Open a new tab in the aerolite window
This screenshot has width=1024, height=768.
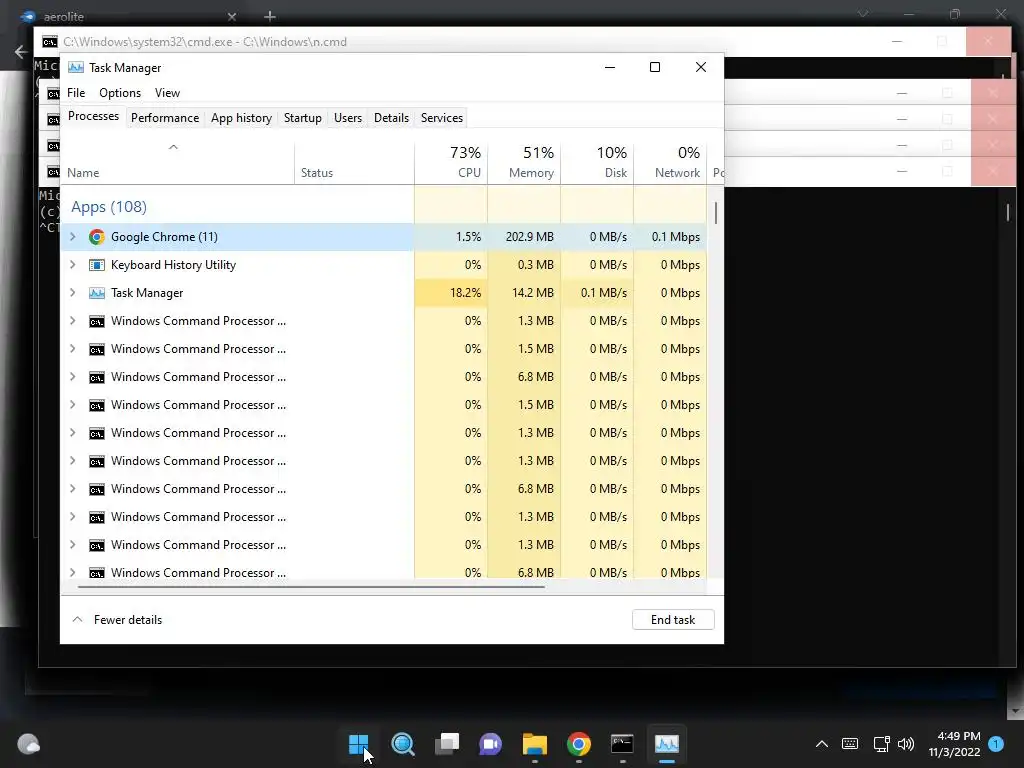[270, 16]
